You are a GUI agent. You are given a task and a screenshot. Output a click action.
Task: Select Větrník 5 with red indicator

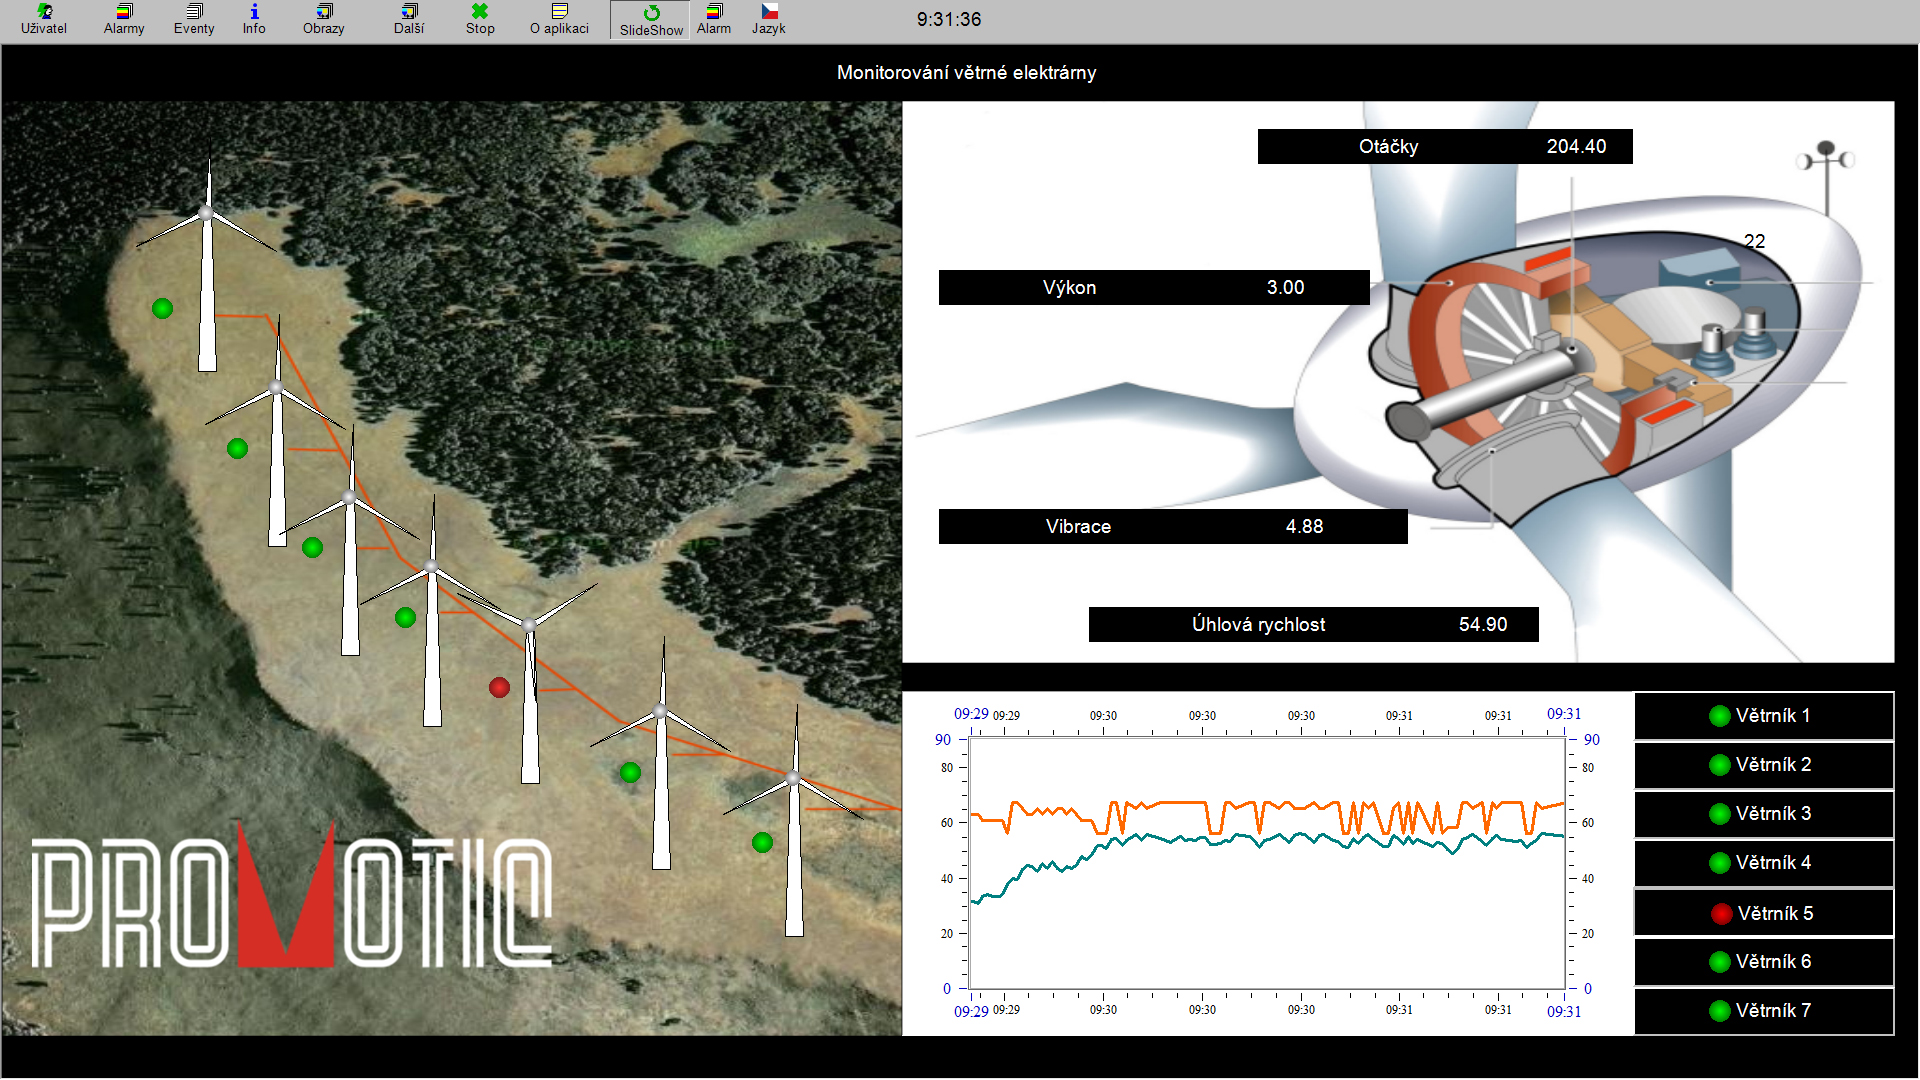coord(1764,913)
